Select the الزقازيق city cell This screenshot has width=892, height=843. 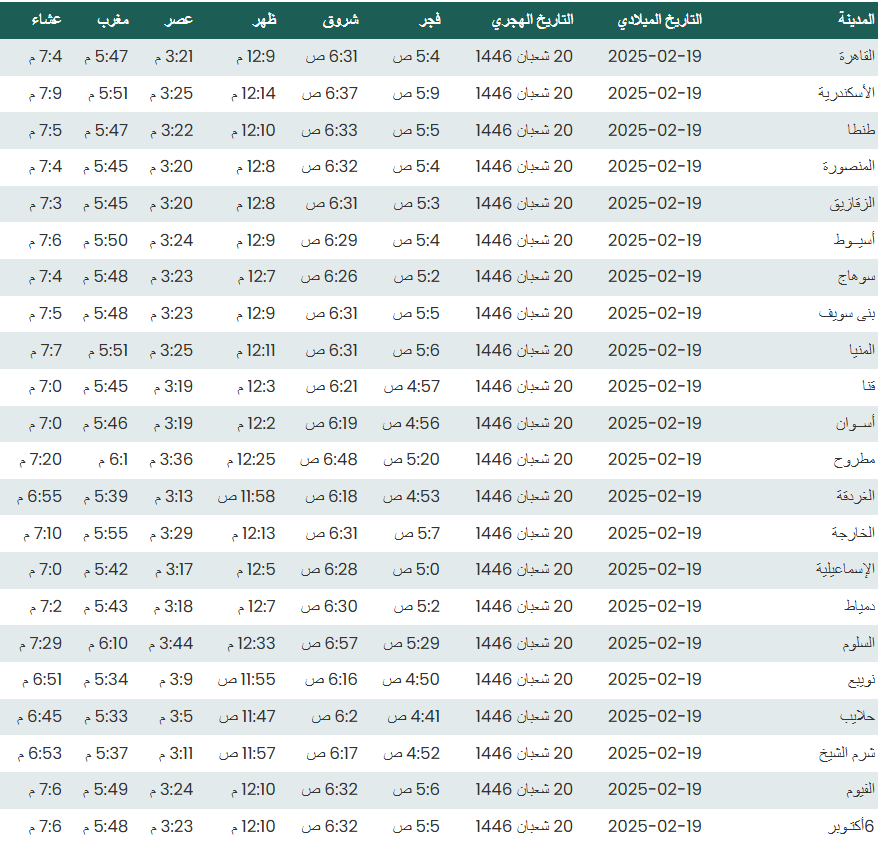[x=852, y=204]
